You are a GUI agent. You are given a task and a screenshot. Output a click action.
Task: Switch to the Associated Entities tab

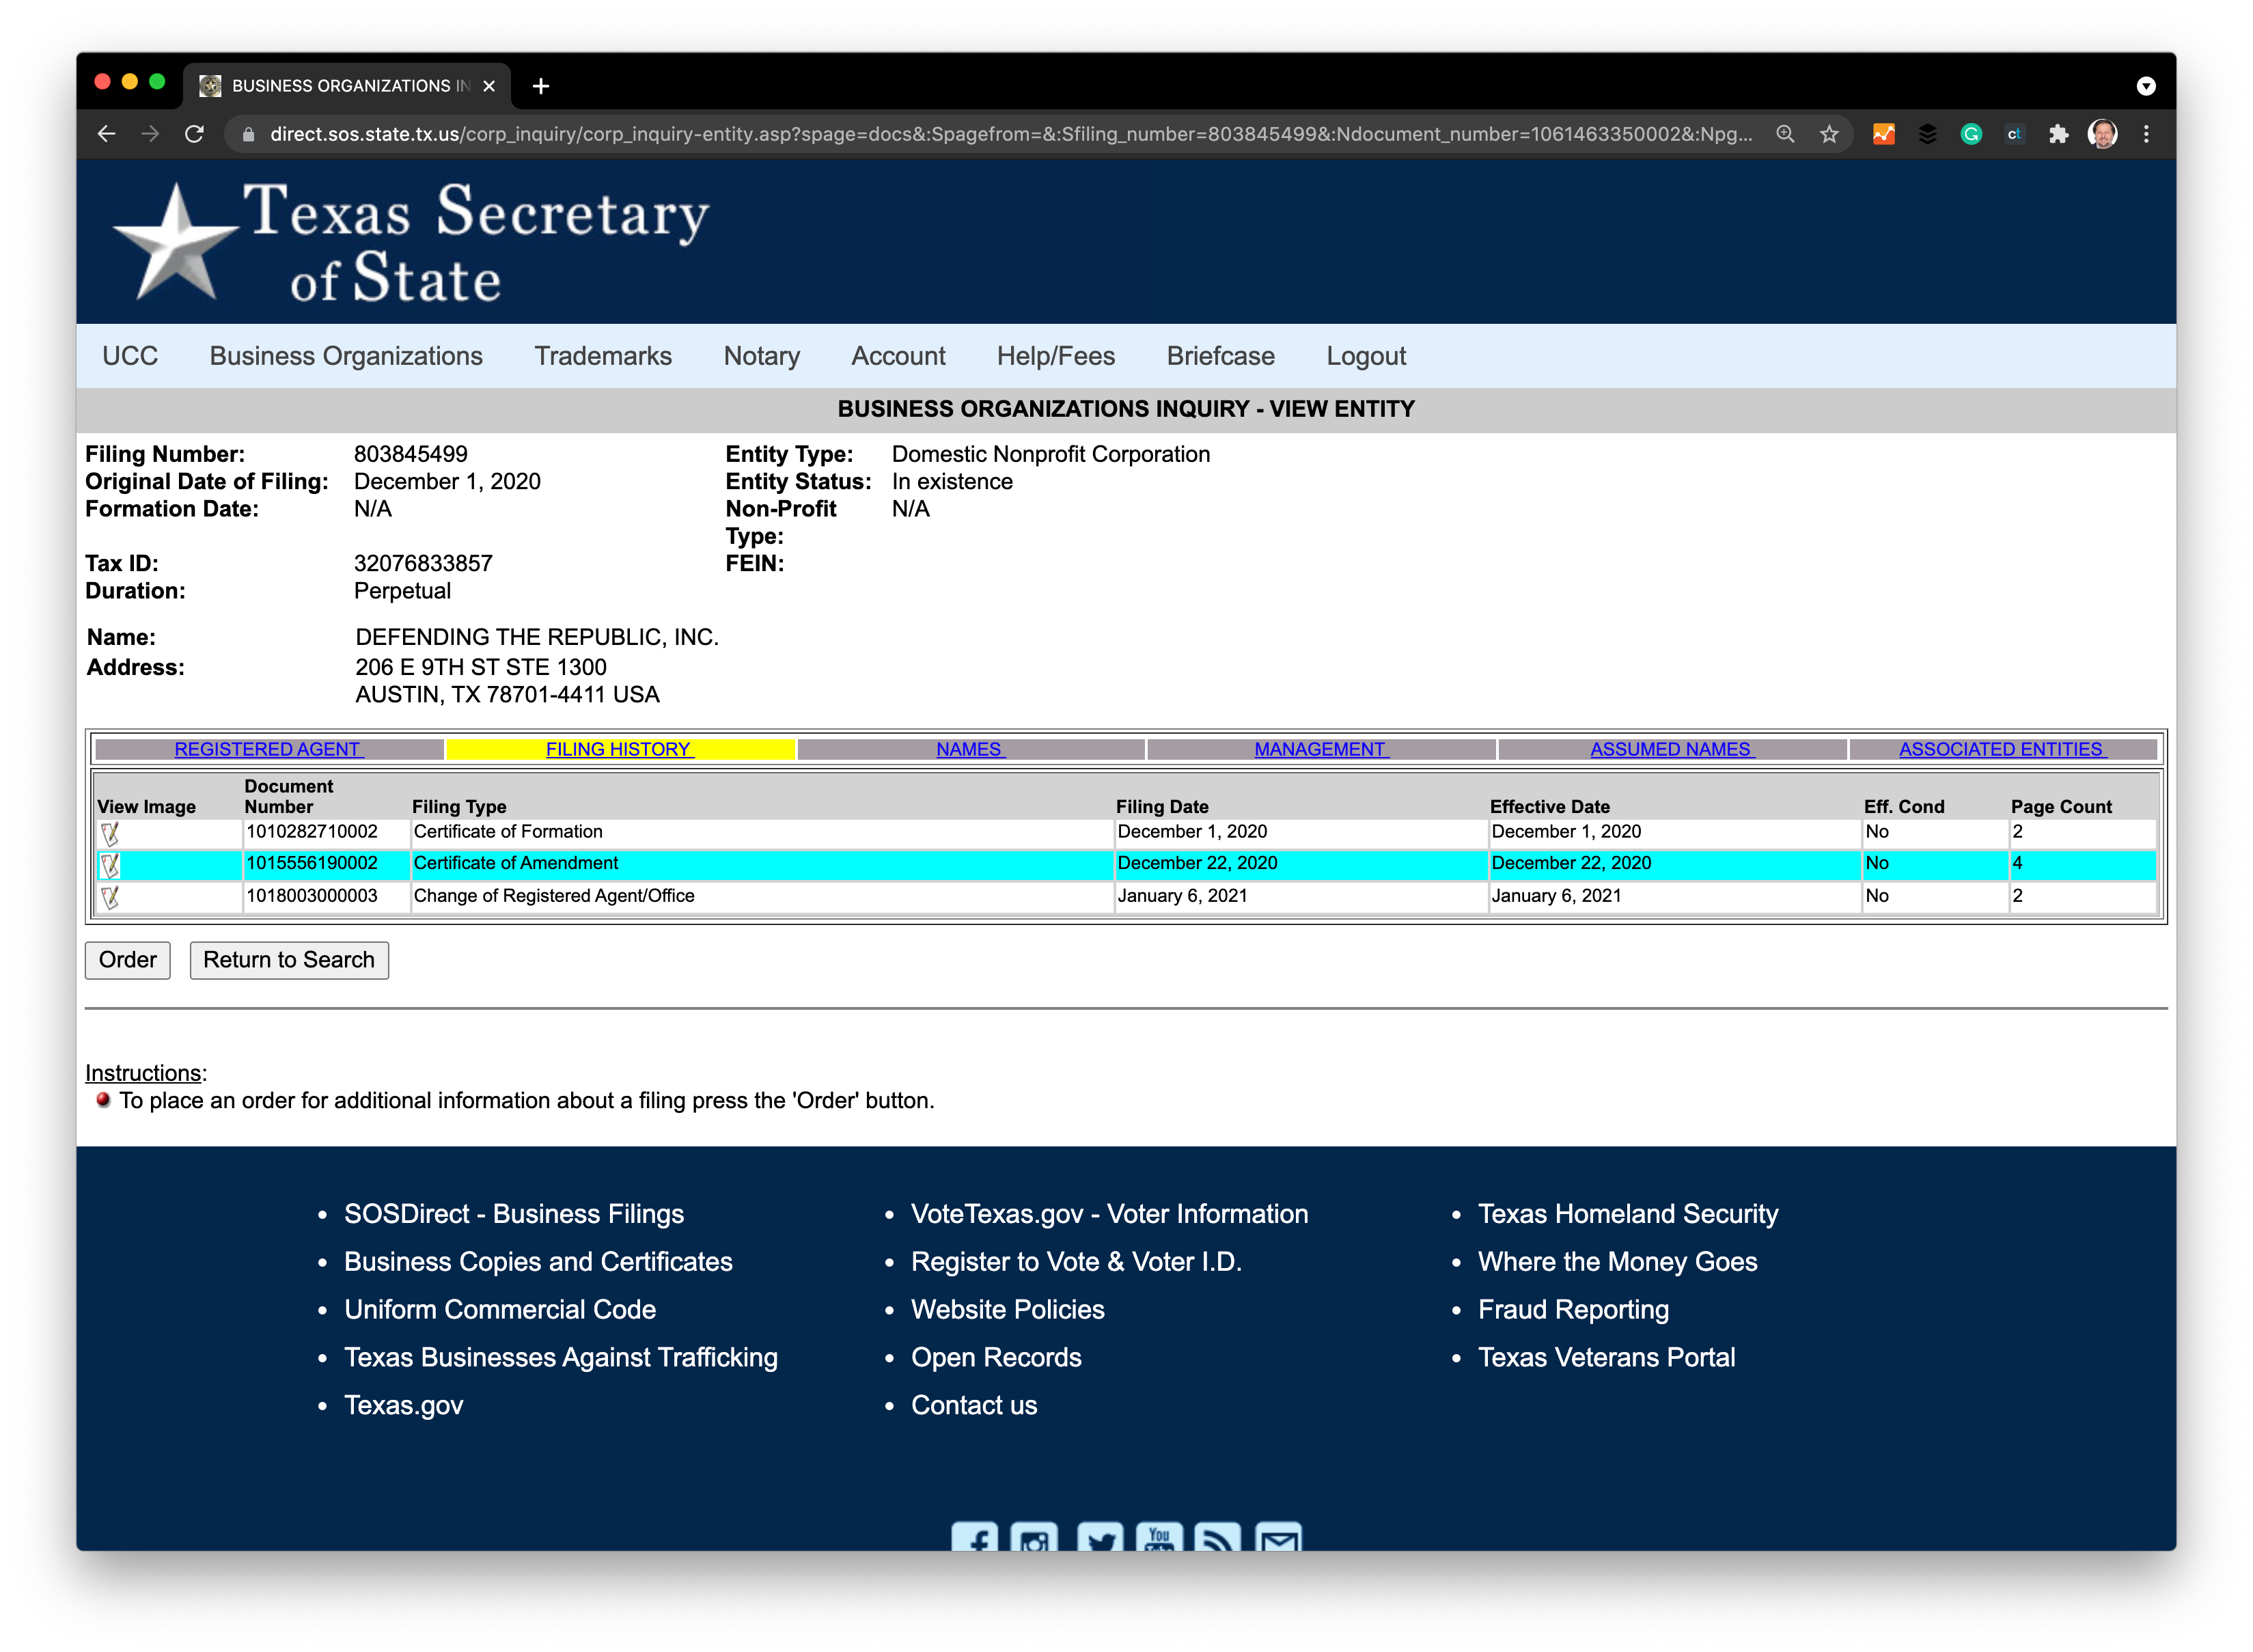[2003, 749]
